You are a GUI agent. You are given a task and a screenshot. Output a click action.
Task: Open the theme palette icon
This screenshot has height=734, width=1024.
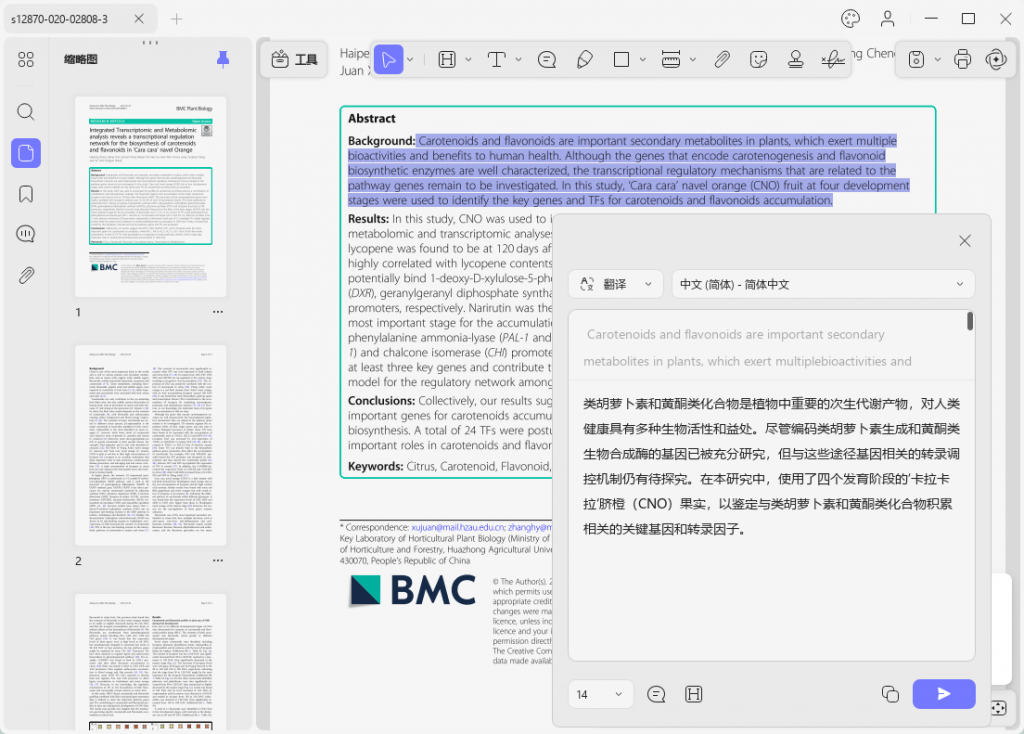click(x=850, y=18)
